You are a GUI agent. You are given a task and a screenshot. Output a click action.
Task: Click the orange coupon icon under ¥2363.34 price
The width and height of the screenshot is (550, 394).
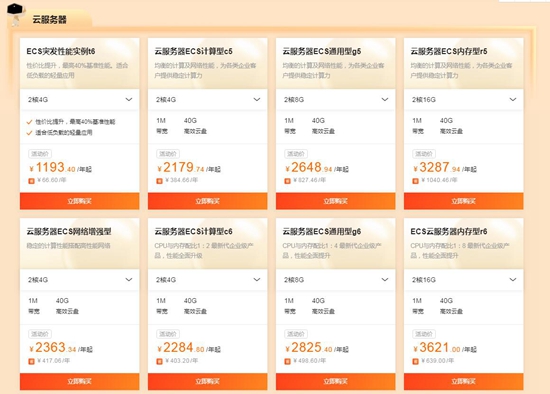click(31, 361)
